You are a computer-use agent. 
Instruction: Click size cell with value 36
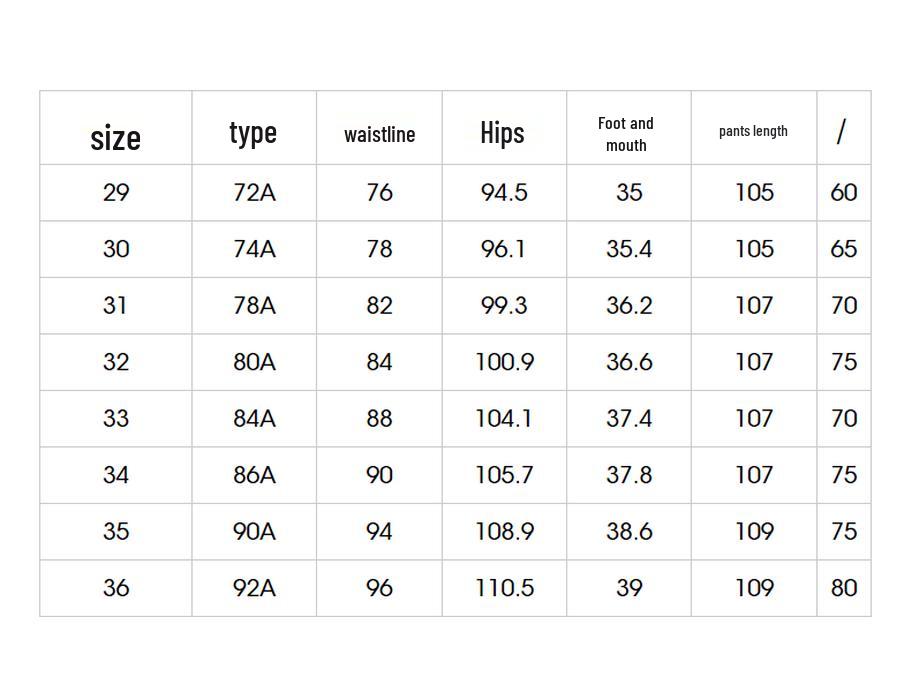coord(116,588)
